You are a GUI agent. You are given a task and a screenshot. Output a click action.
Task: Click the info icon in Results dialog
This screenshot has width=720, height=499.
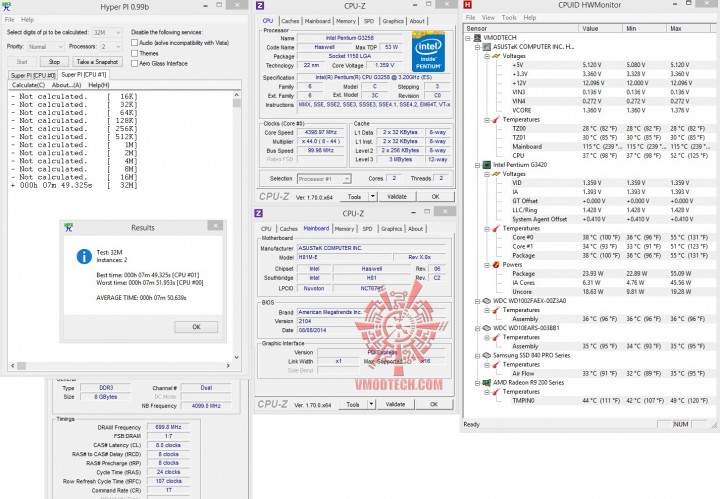(84, 256)
